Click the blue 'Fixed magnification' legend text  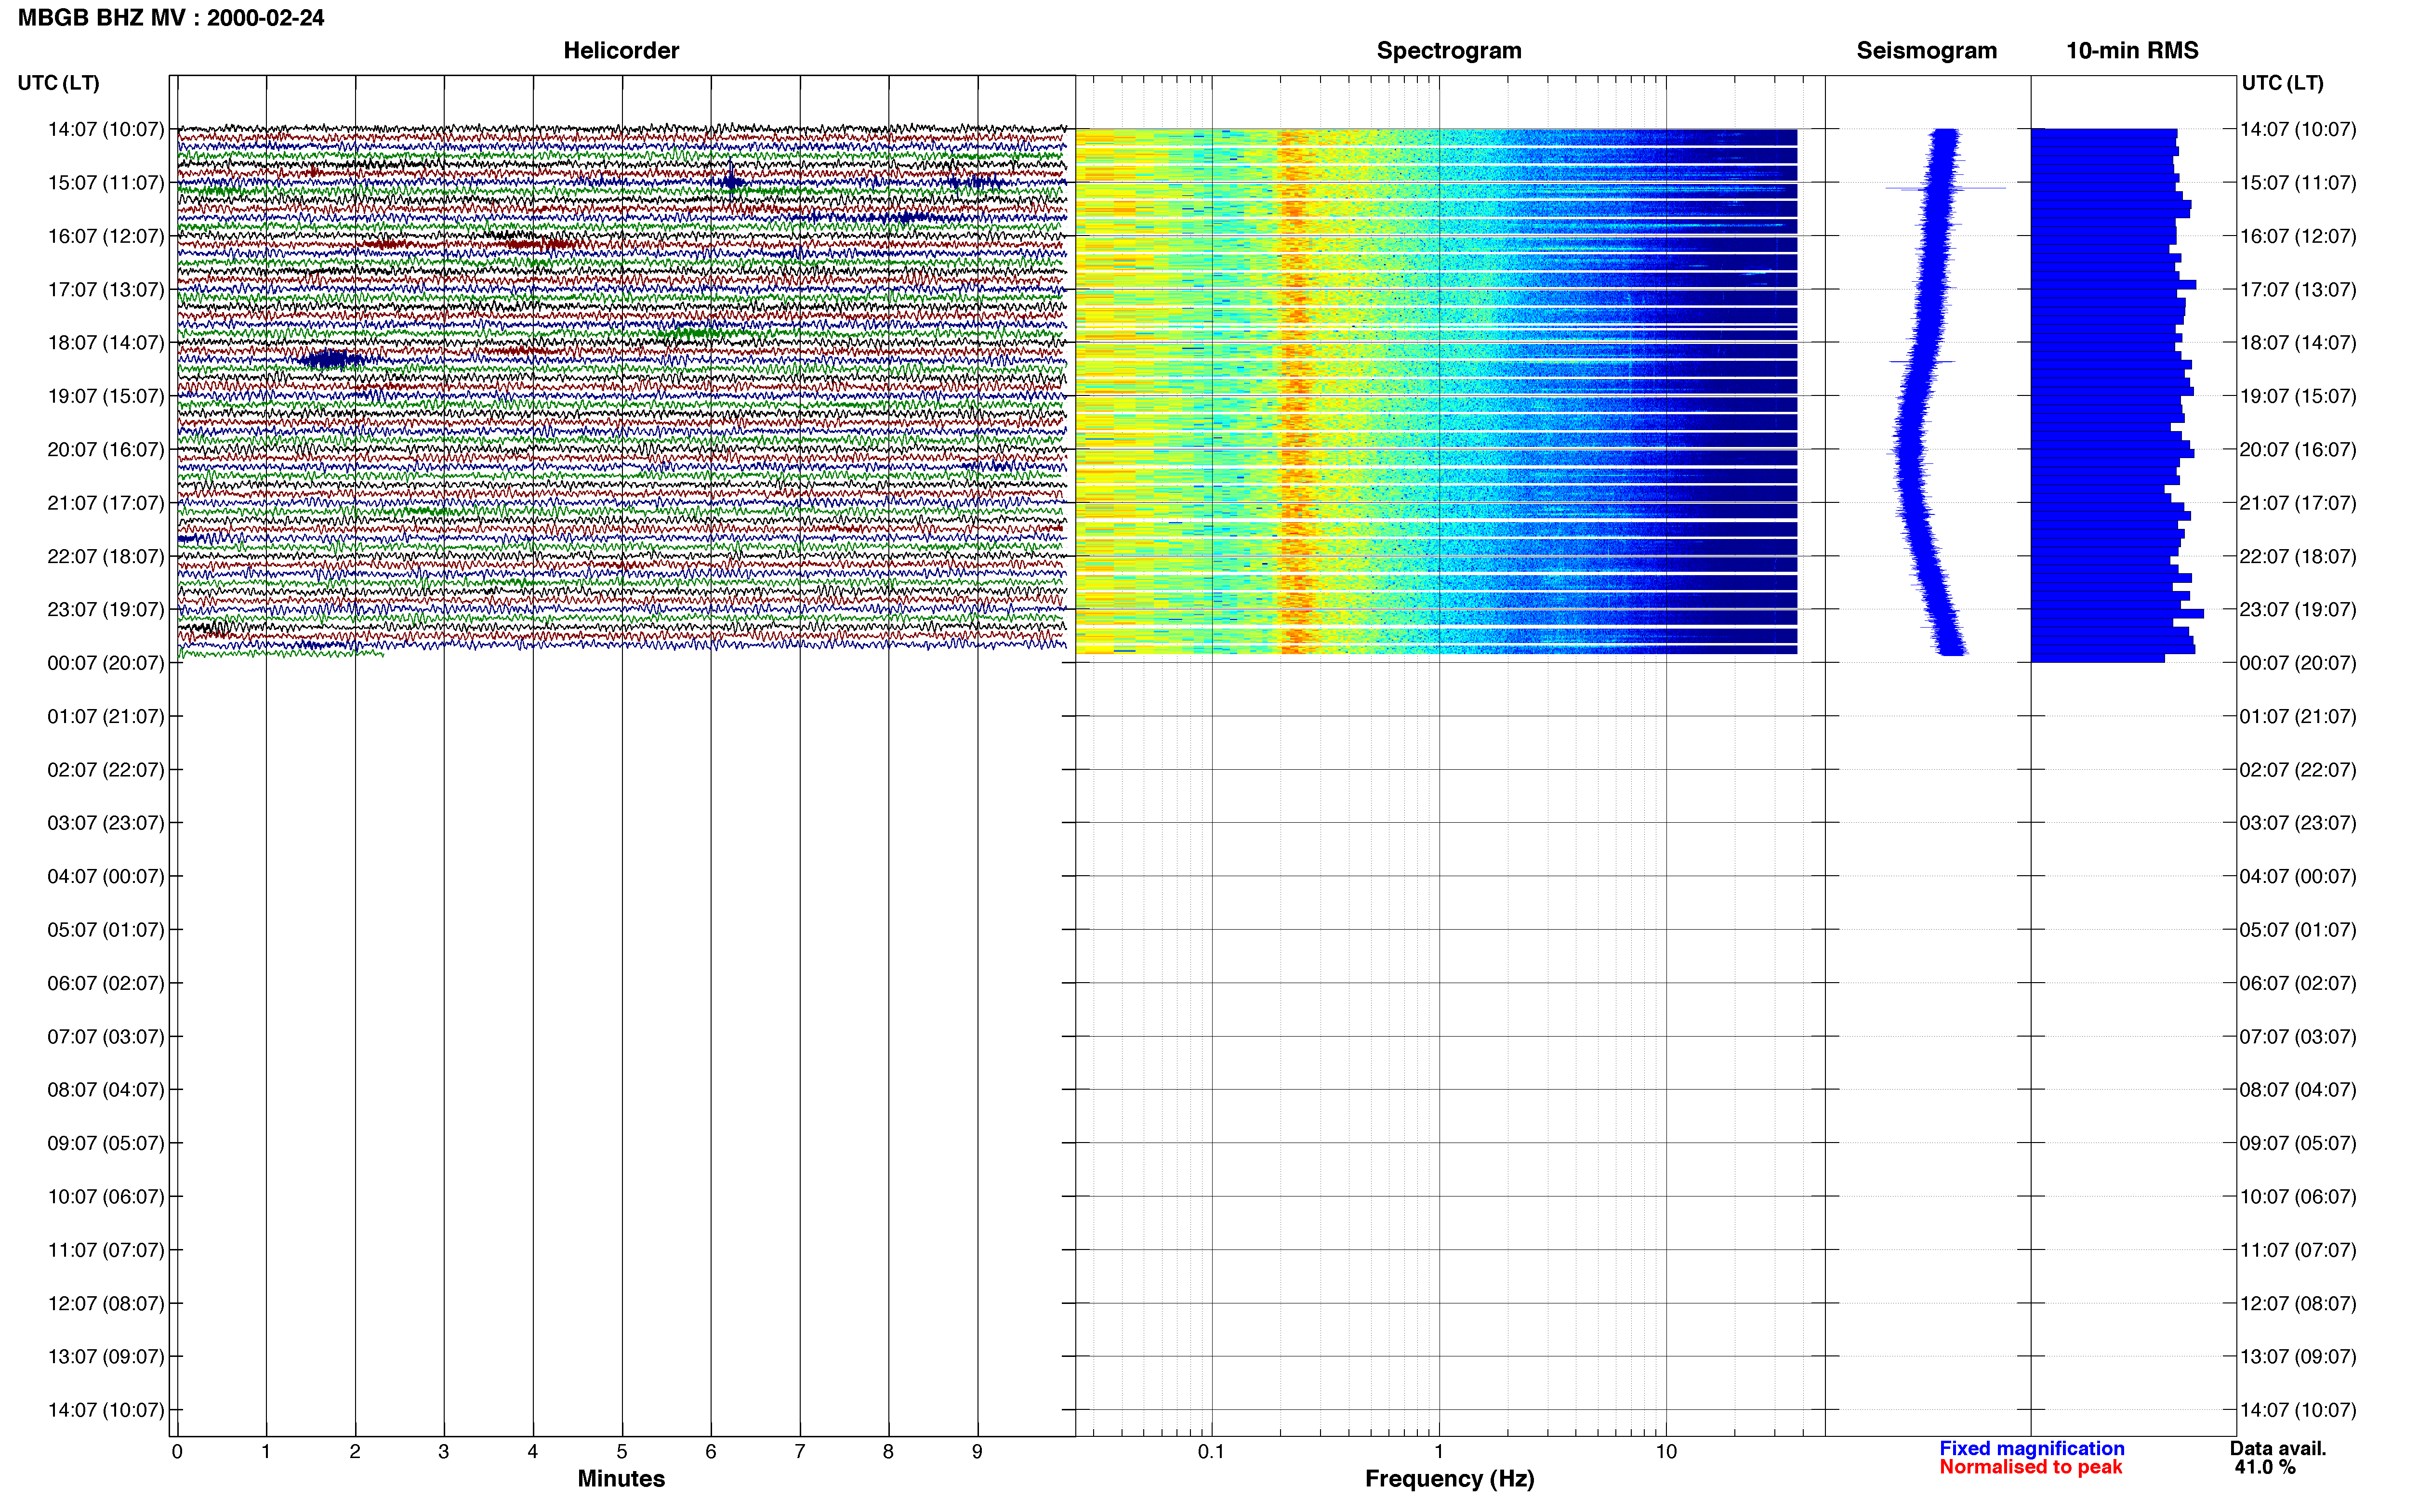[x=2031, y=1448]
